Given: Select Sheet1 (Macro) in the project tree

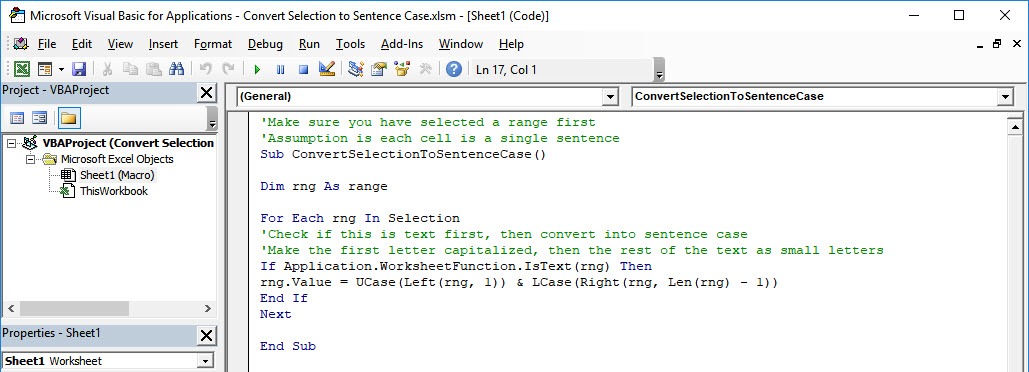Looking at the screenshot, I should [x=117, y=175].
